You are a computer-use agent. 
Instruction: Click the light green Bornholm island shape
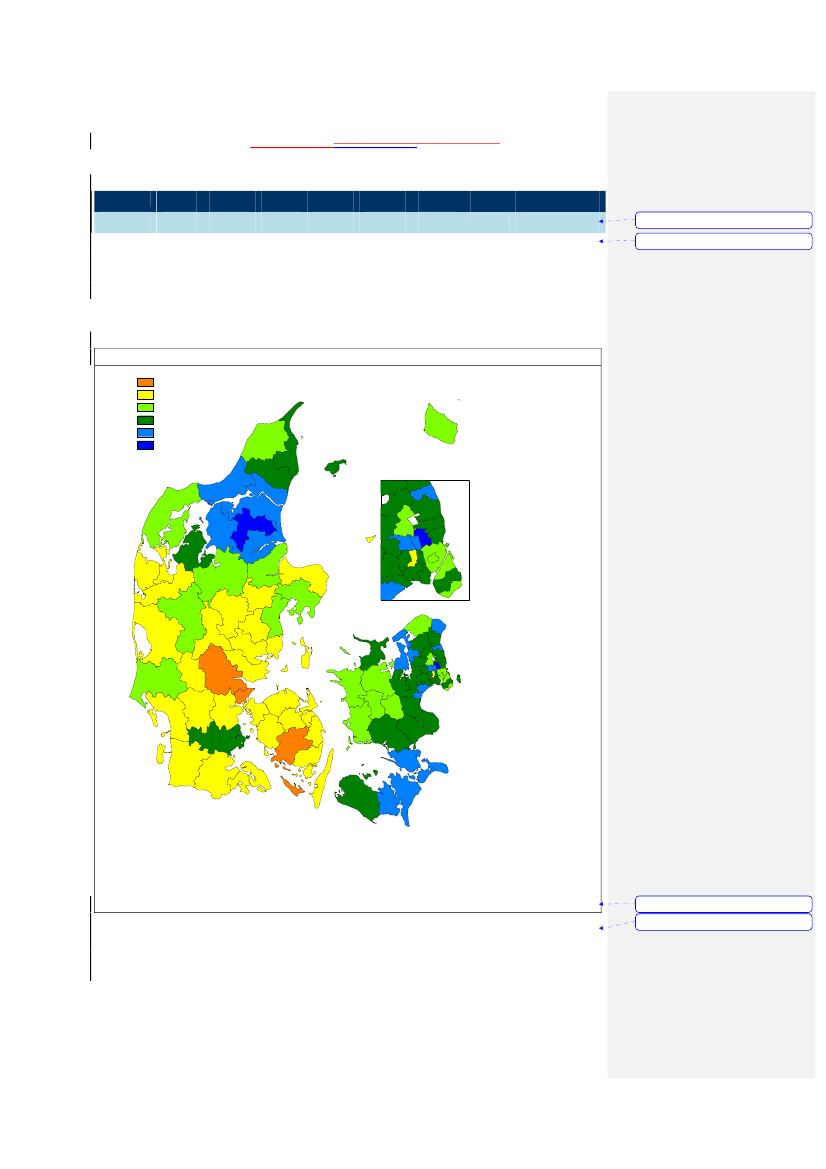(441, 423)
